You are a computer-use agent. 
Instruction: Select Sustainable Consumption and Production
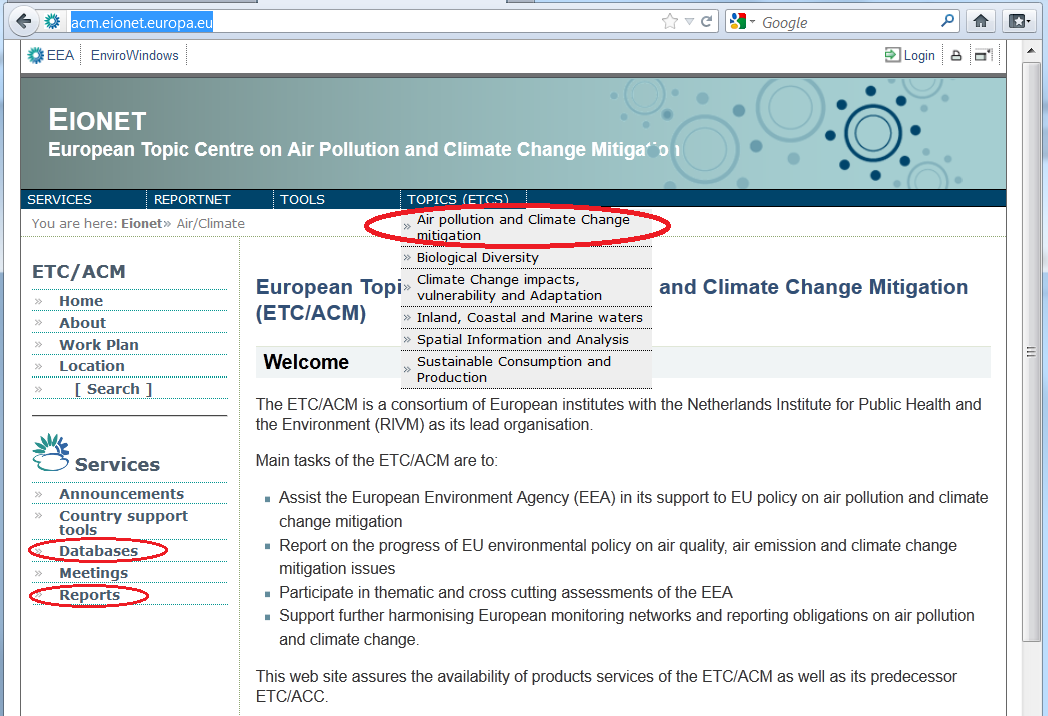pyautogui.click(x=526, y=369)
